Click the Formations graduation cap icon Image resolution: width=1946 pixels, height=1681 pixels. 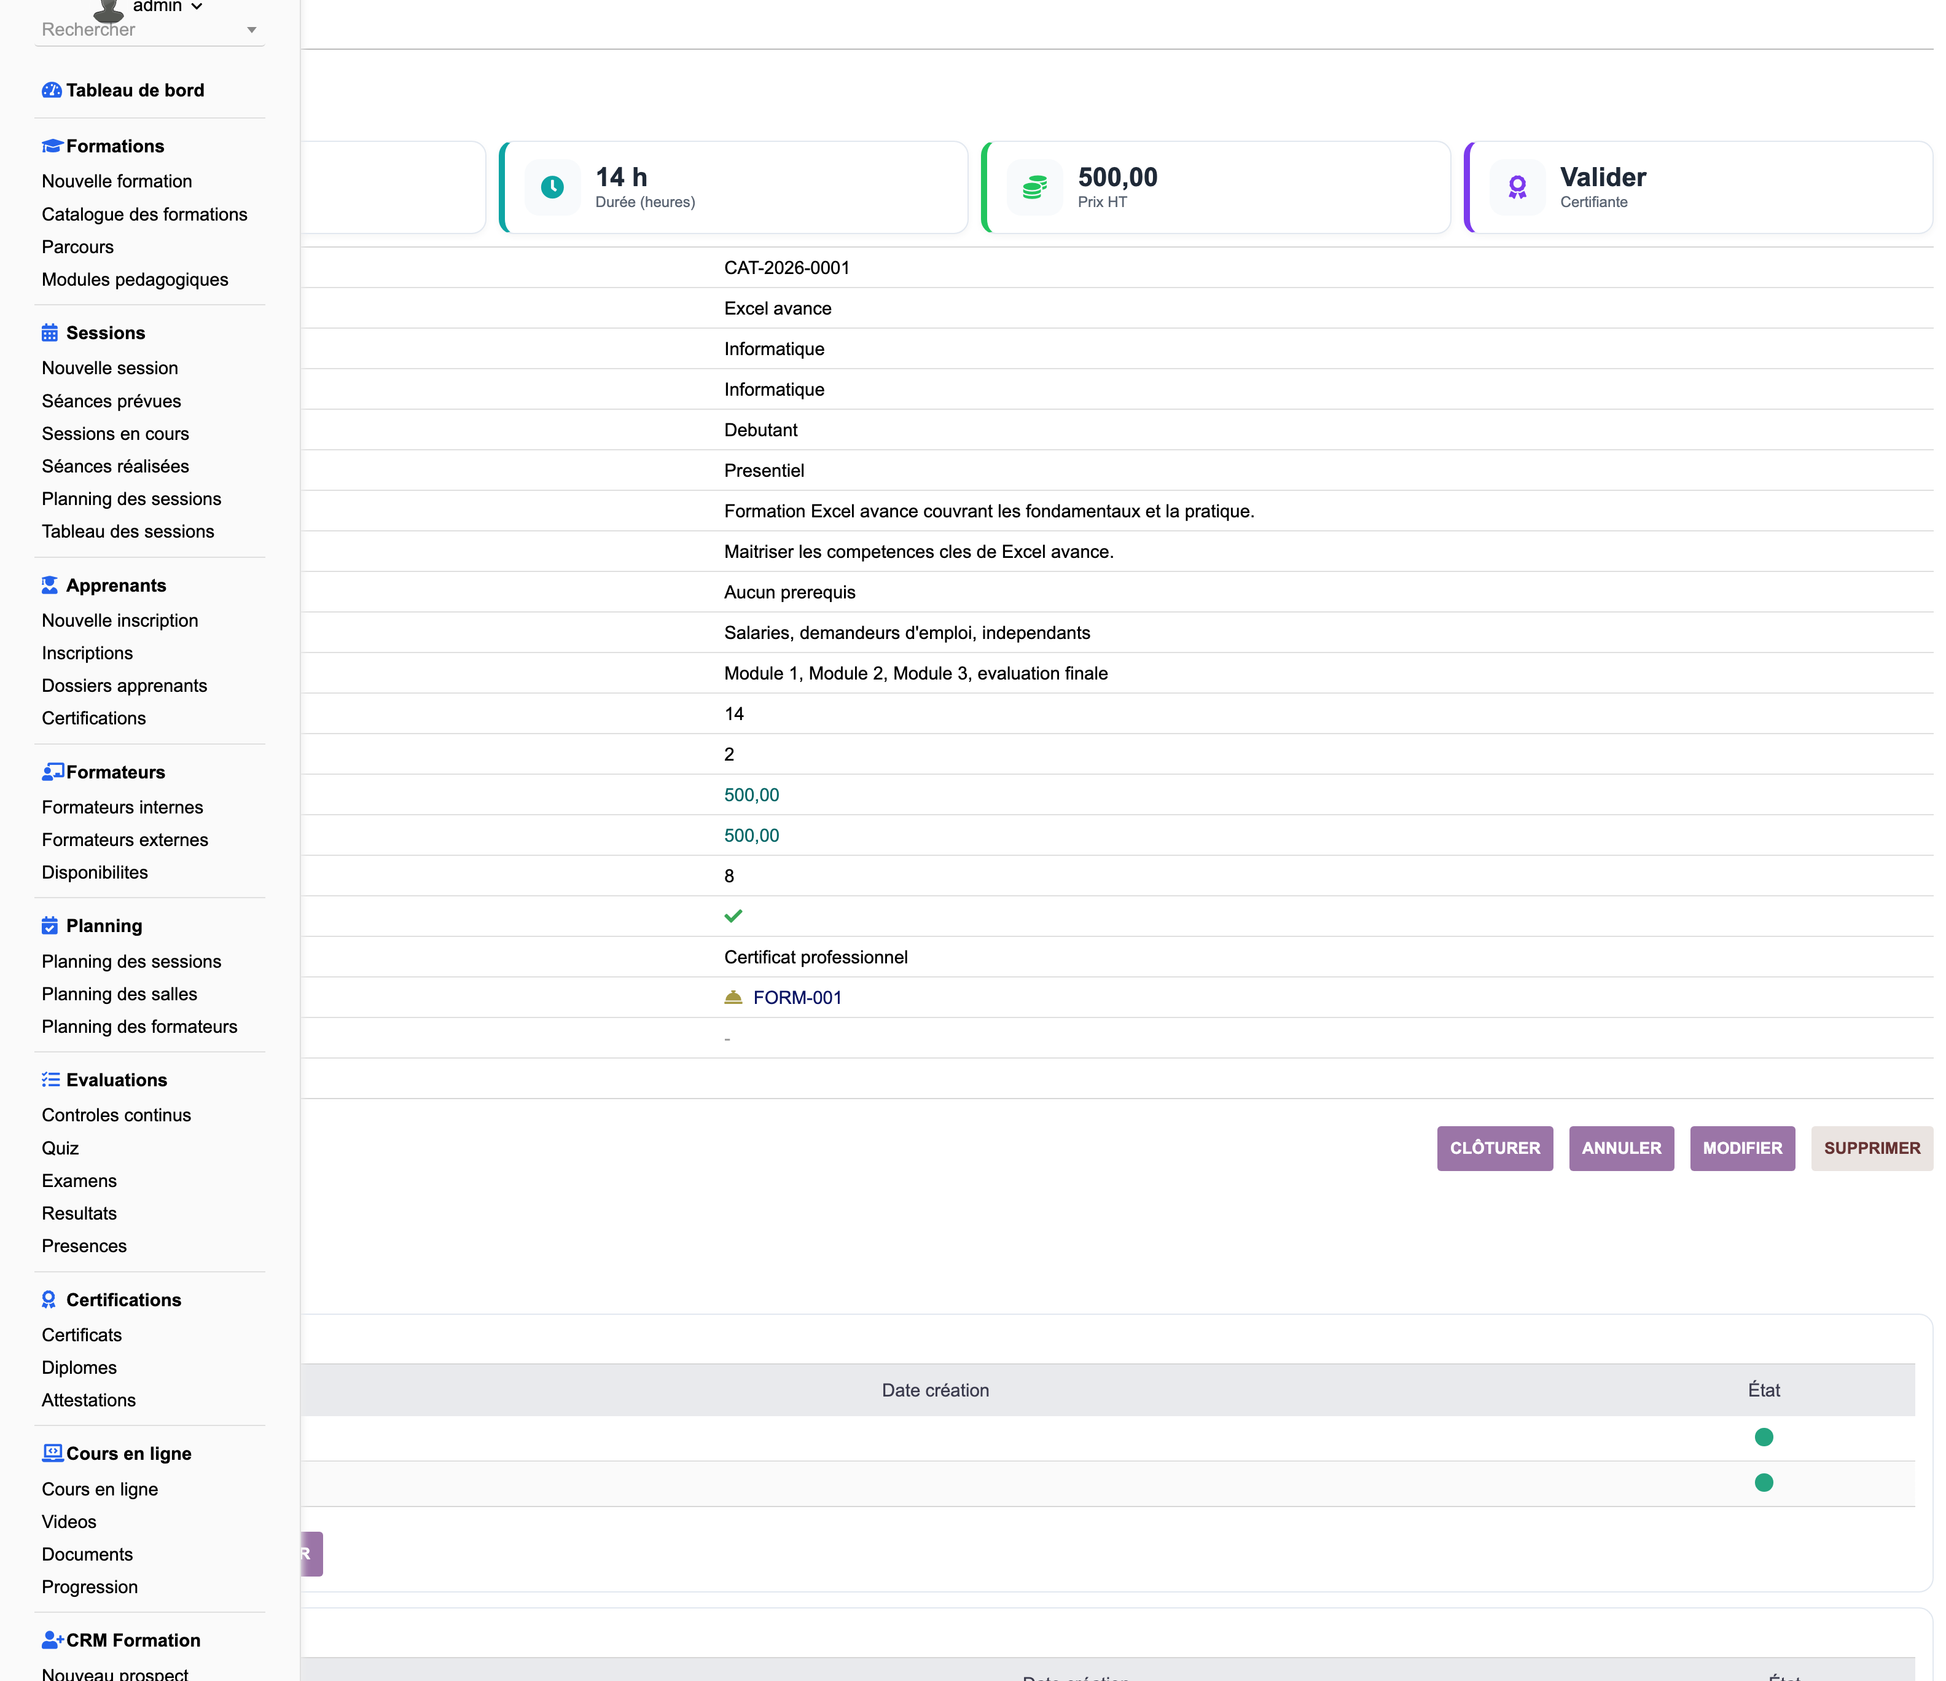[x=52, y=146]
